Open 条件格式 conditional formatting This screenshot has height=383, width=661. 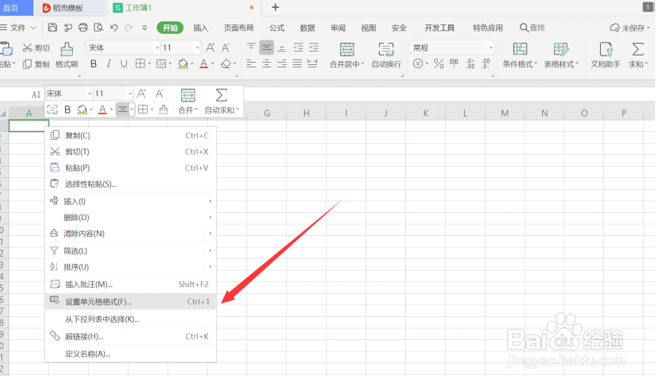520,55
